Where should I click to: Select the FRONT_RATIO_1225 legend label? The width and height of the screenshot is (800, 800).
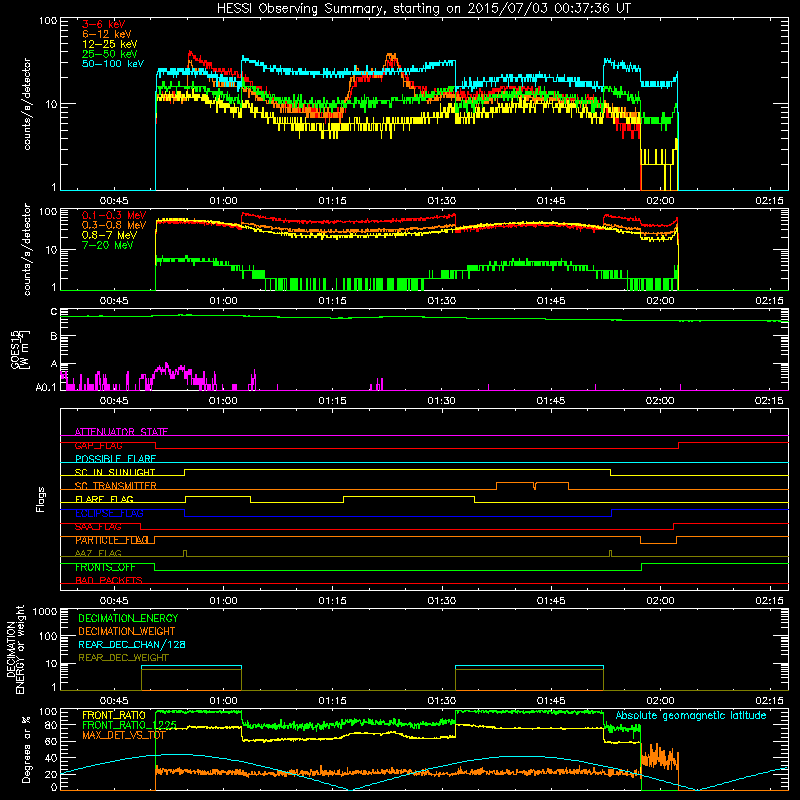[x=130, y=725]
